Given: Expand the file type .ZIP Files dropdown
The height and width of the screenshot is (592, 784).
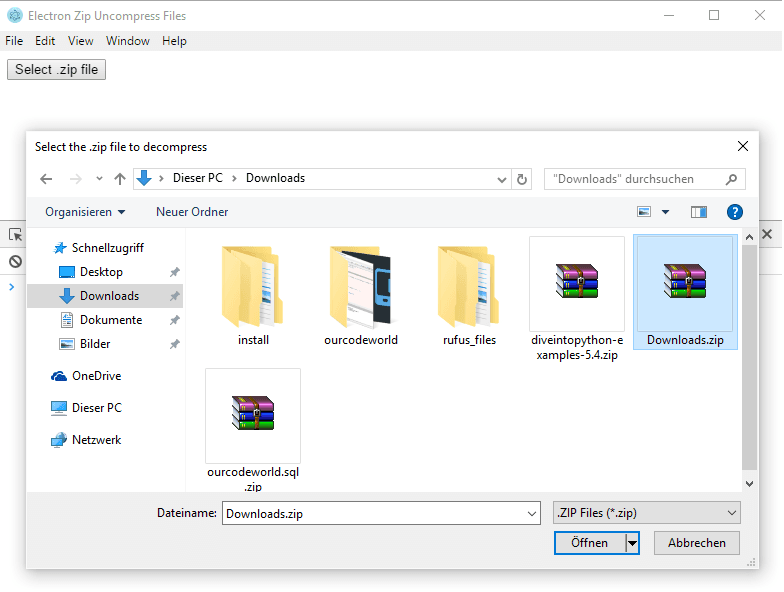Looking at the screenshot, I should pyautogui.click(x=731, y=513).
